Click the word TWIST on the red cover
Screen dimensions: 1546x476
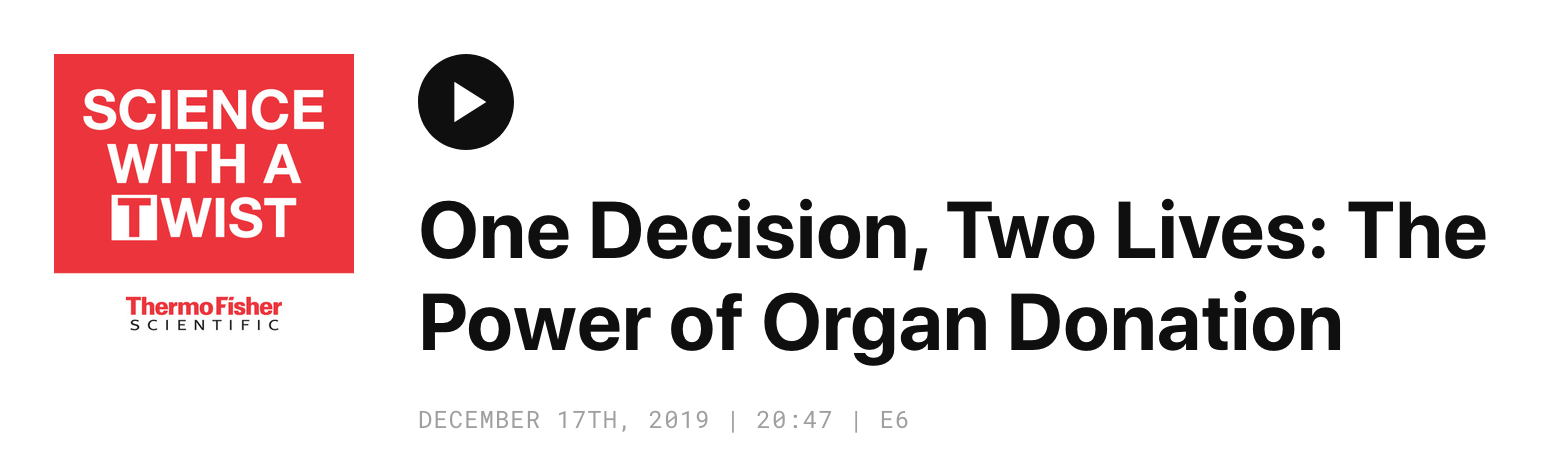pyautogui.click(x=205, y=218)
